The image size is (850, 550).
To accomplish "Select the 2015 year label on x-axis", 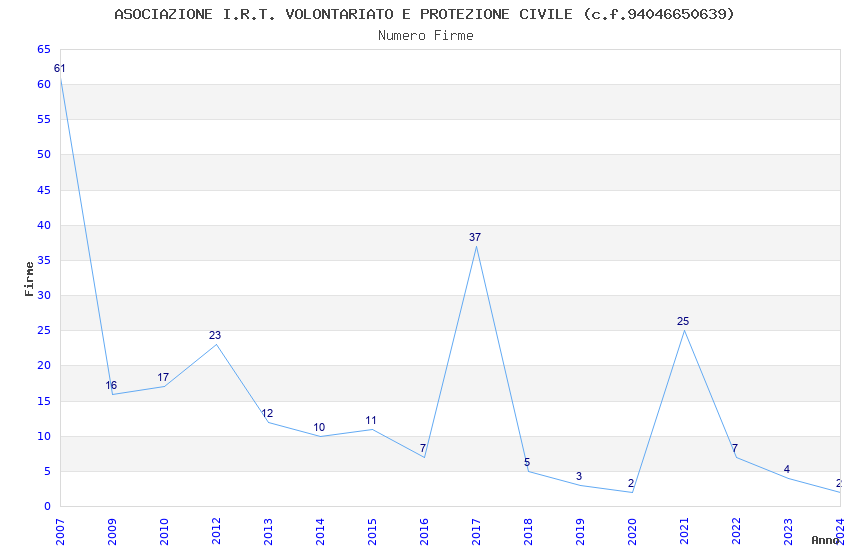I will pyautogui.click(x=372, y=532).
